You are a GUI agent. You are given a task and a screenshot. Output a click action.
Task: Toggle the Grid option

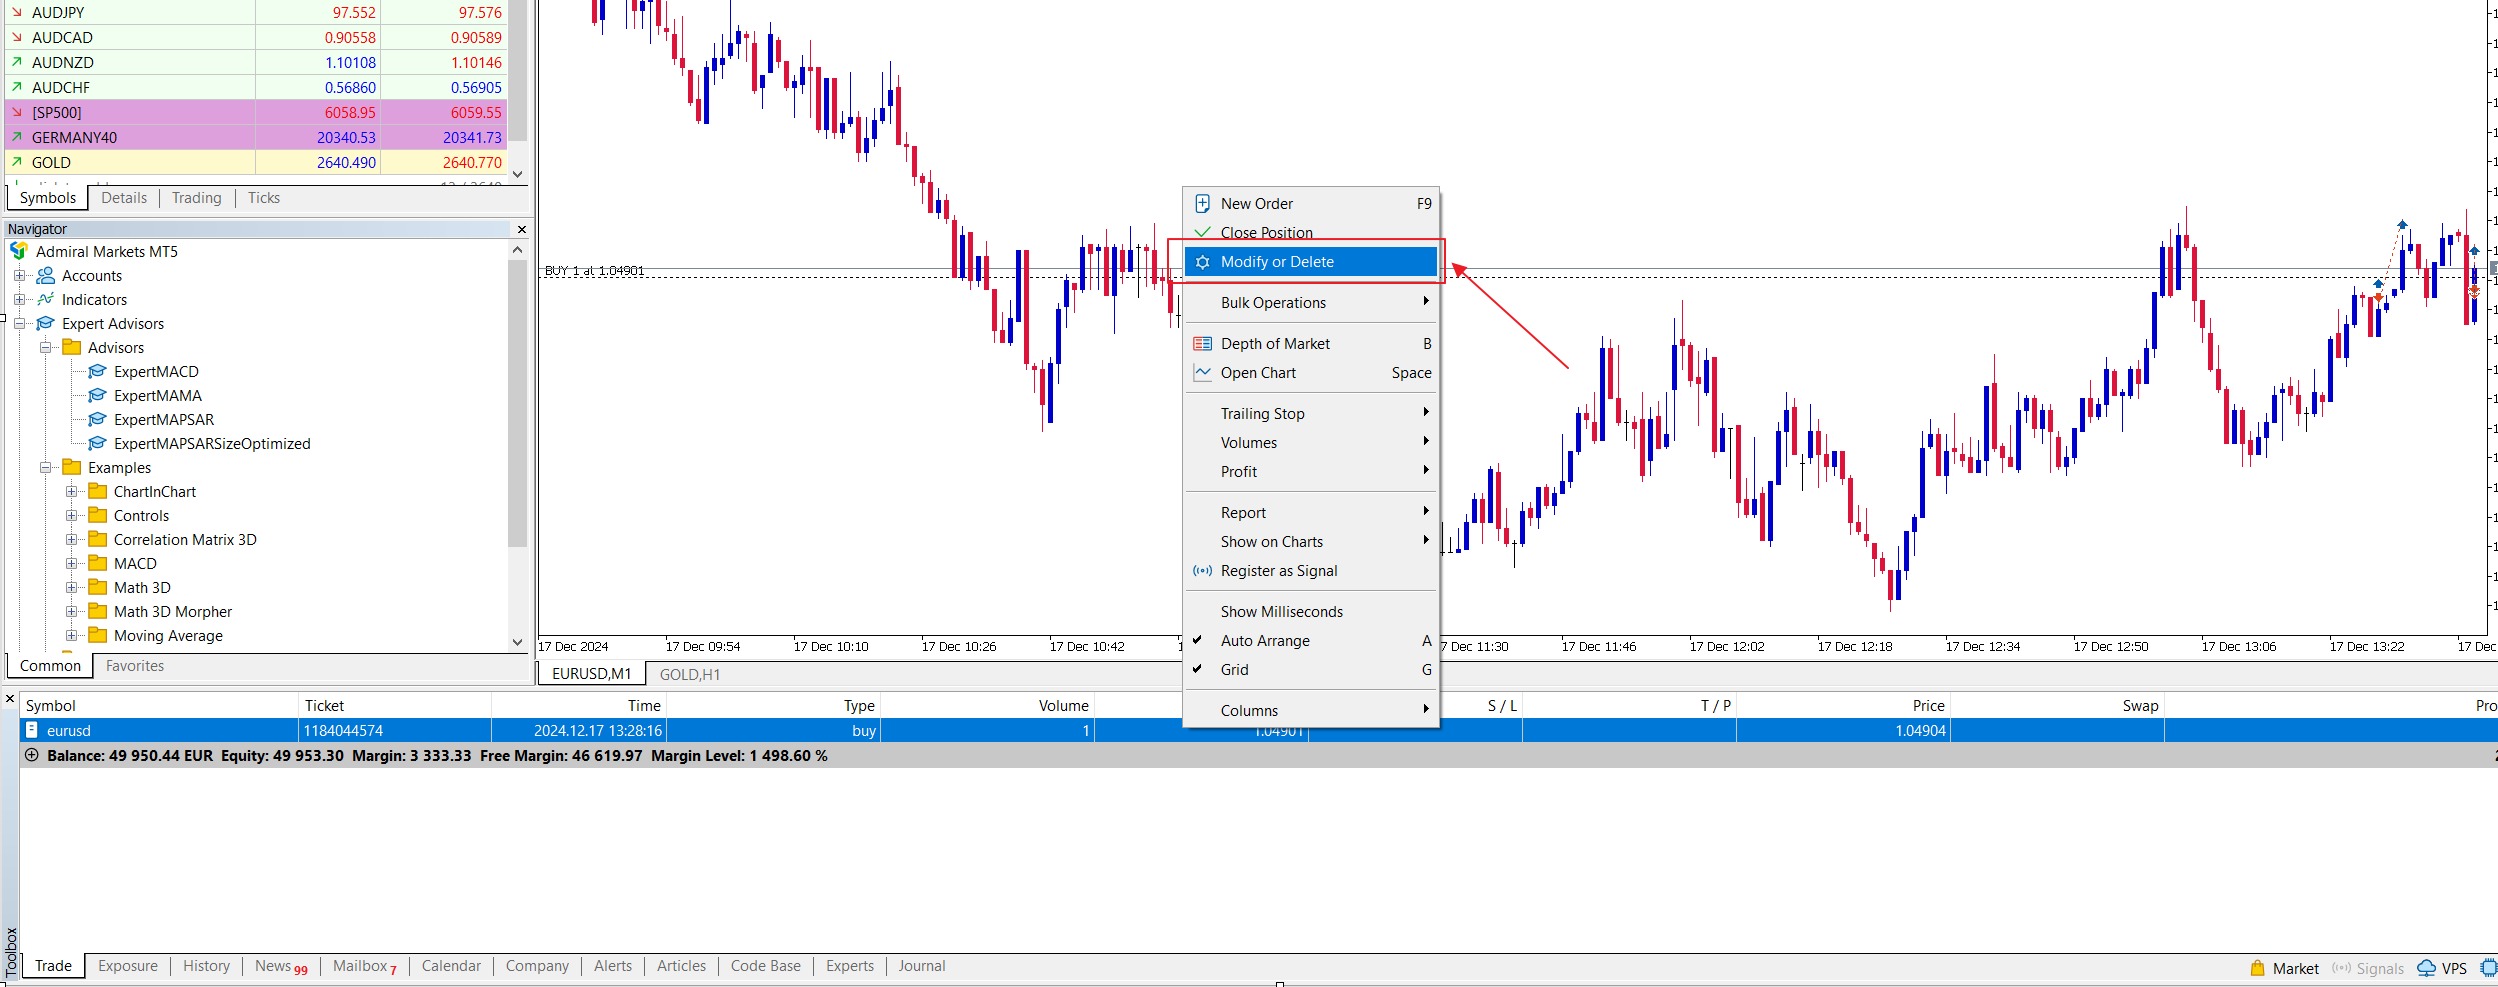[x=1311, y=670]
